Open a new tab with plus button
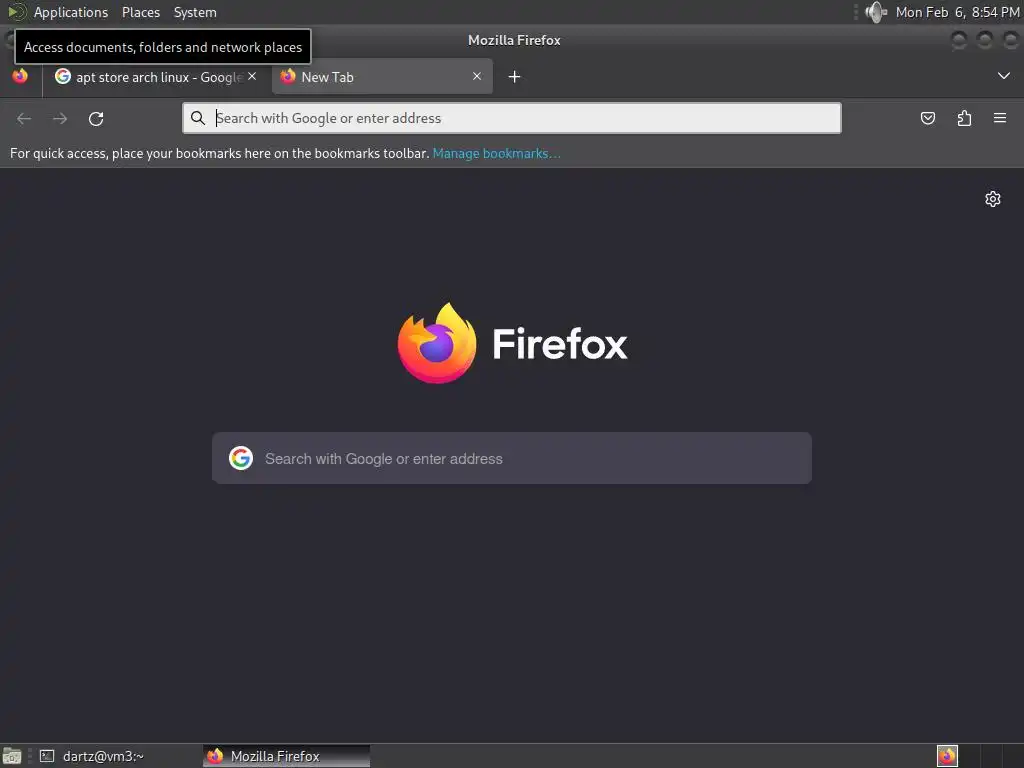The width and height of the screenshot is (1024, 768). pyautogui.click(x=515, y=77)
